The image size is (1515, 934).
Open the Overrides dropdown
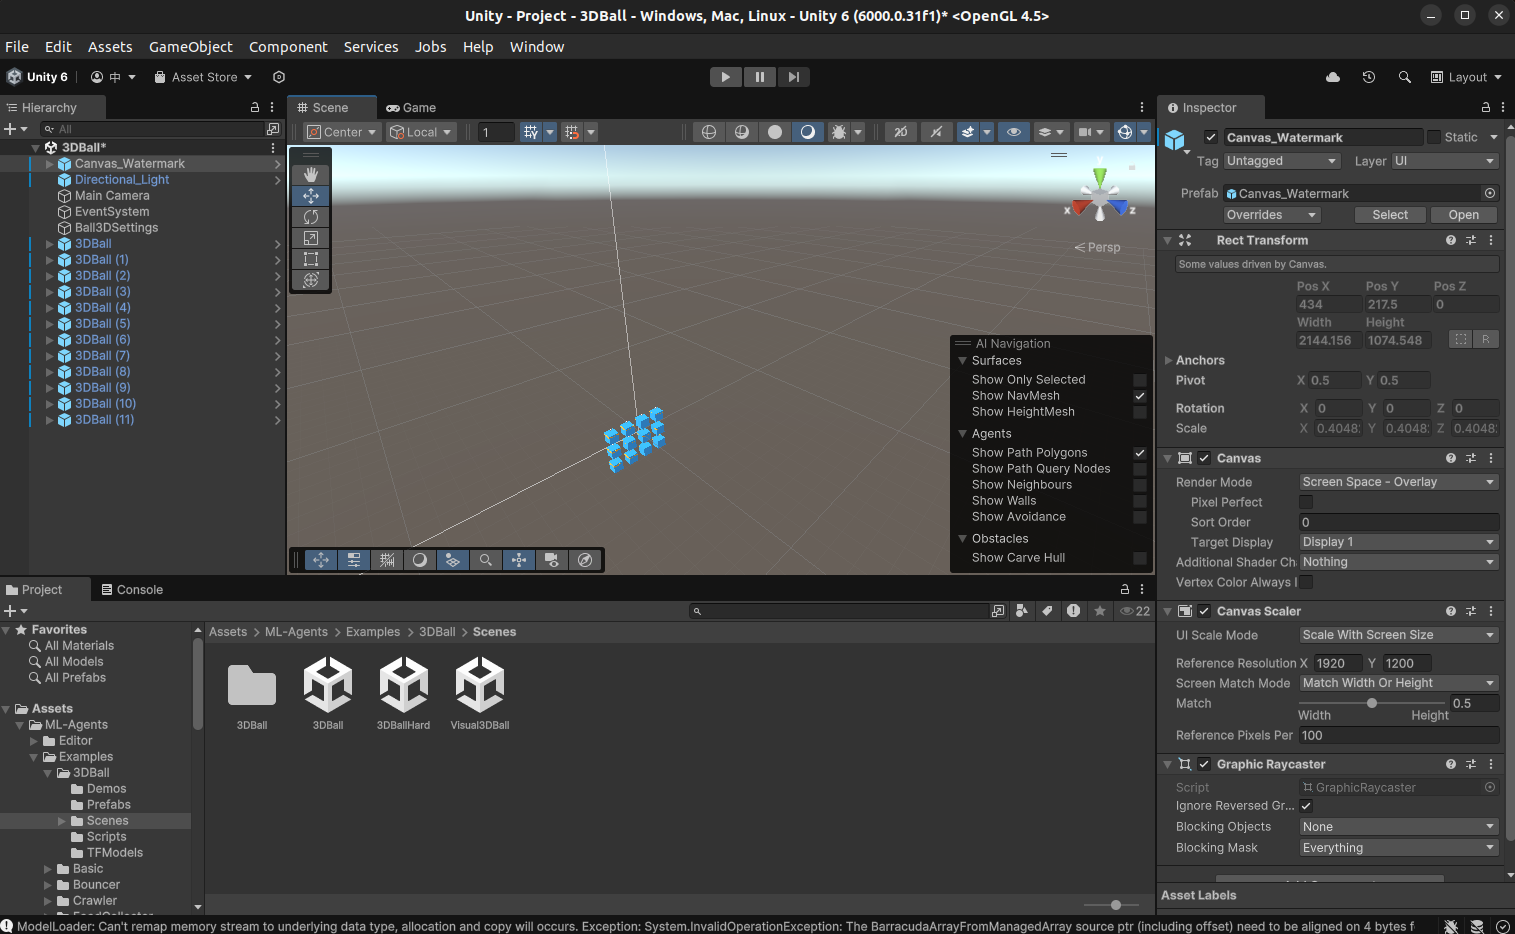coord(1272,215)
